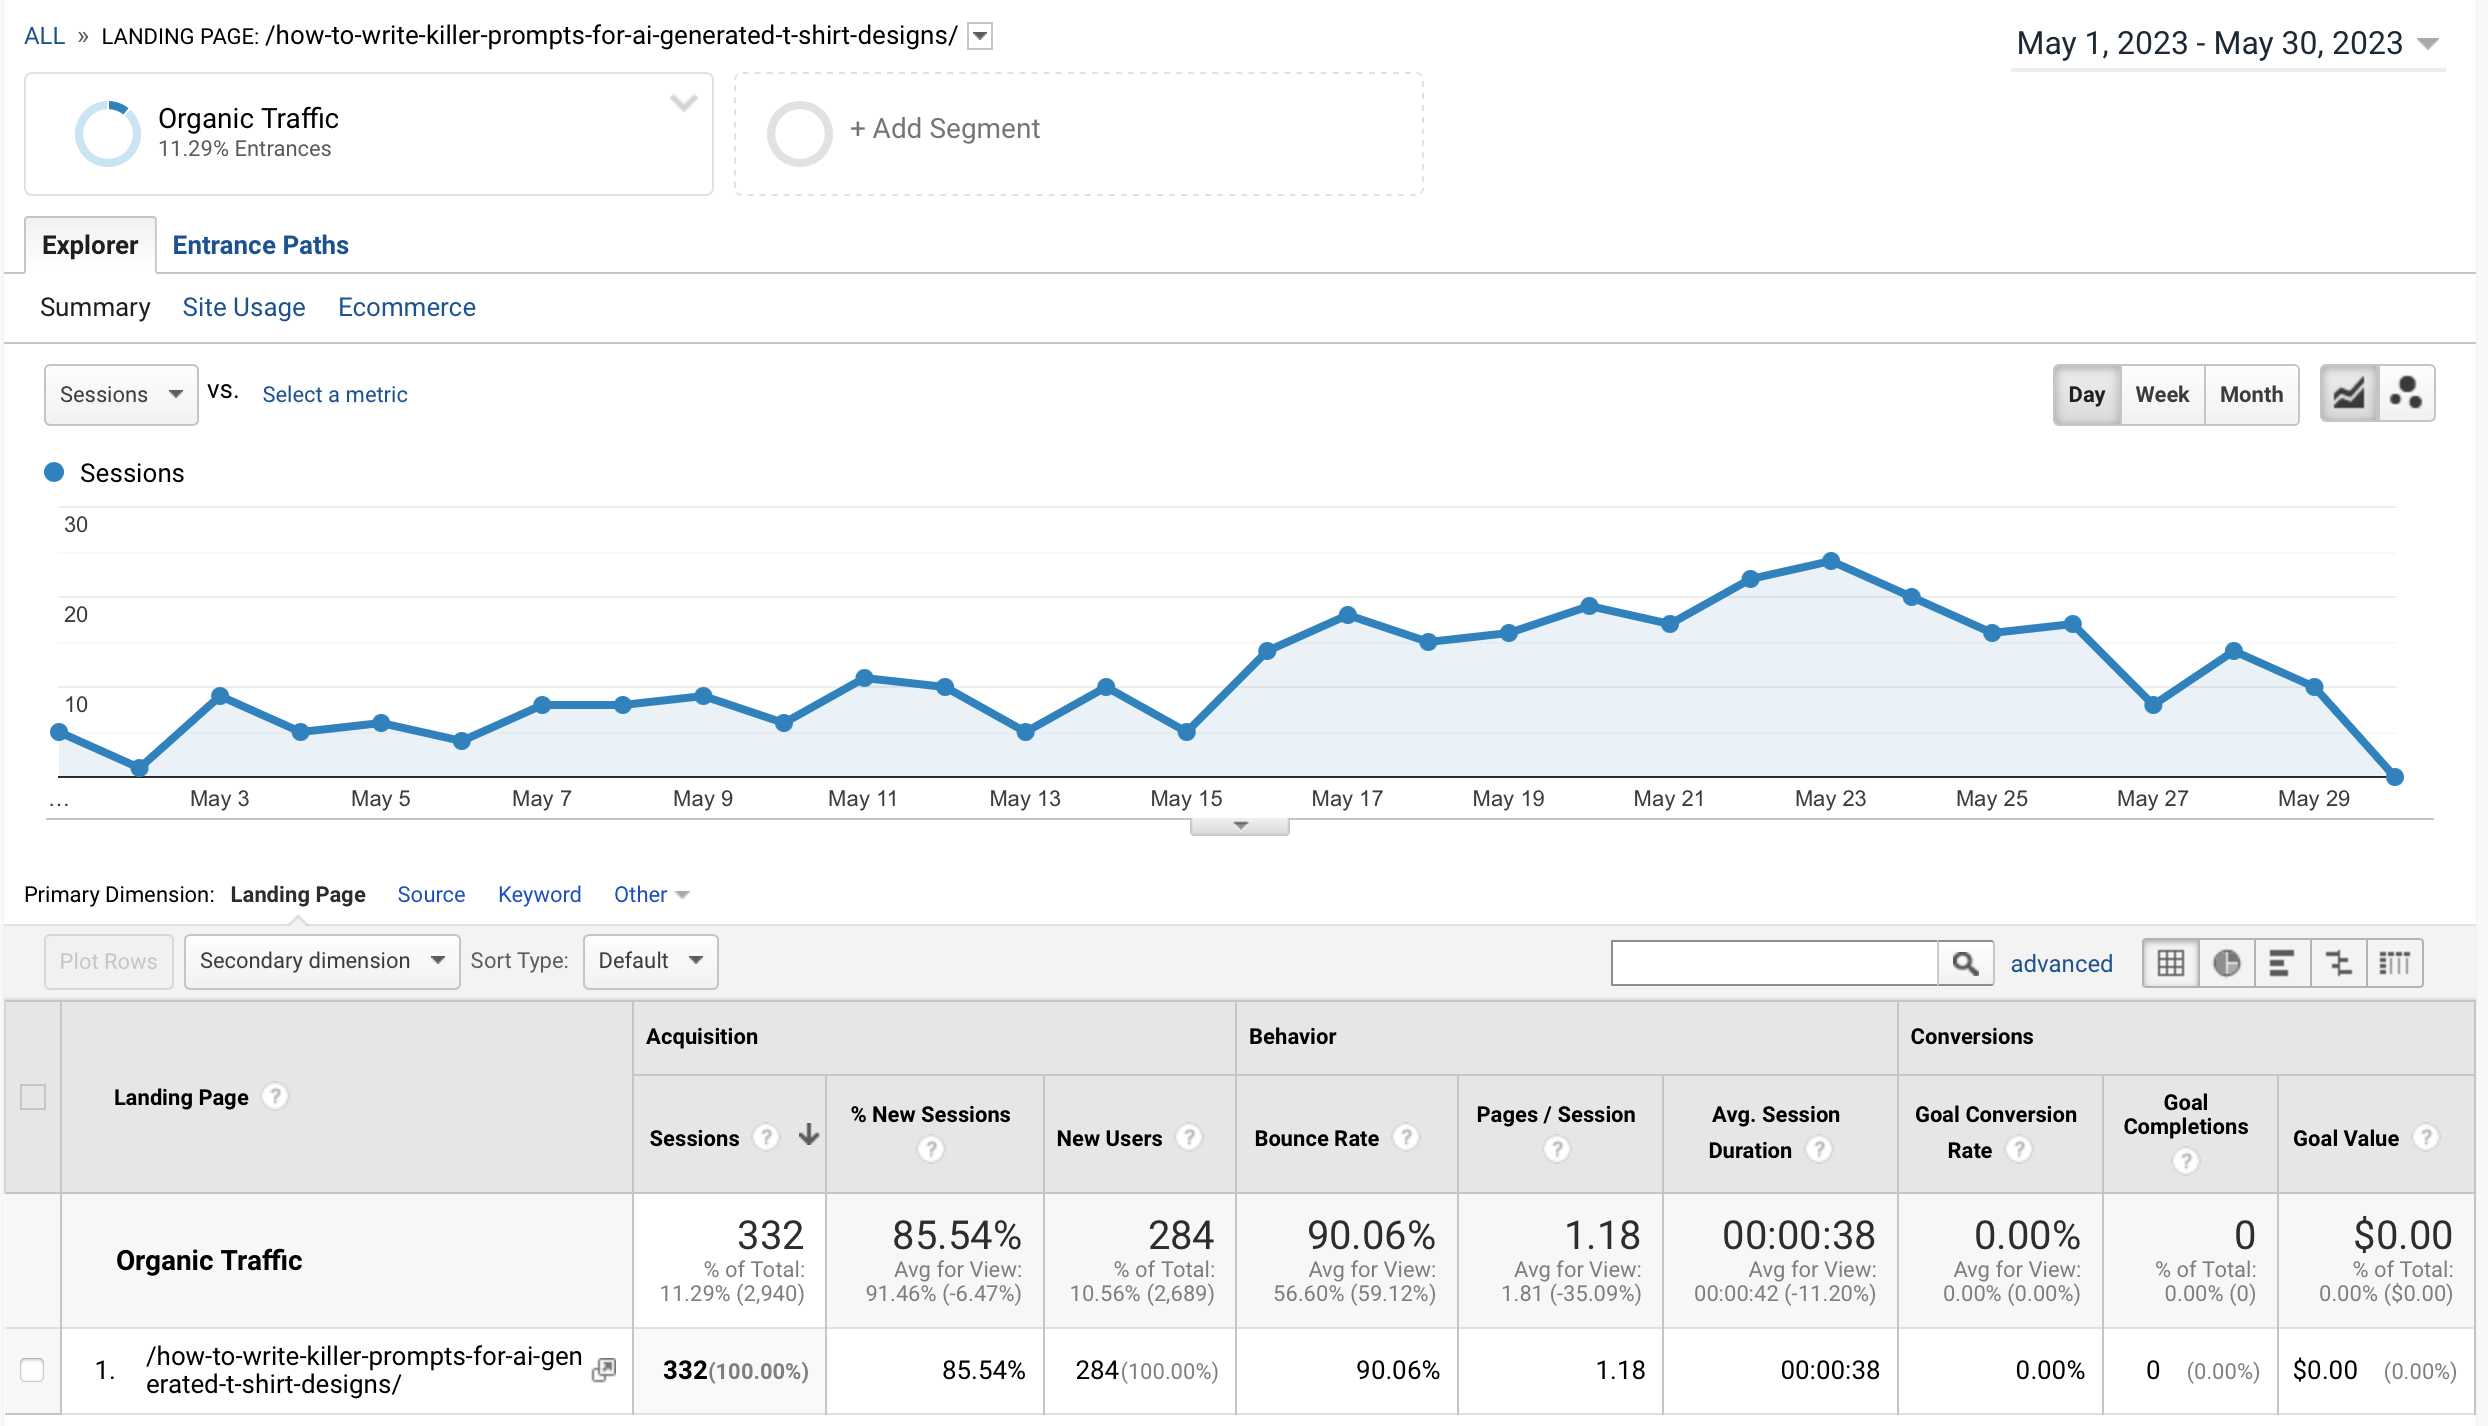Open the Secondary dimension dropdown

320,961
